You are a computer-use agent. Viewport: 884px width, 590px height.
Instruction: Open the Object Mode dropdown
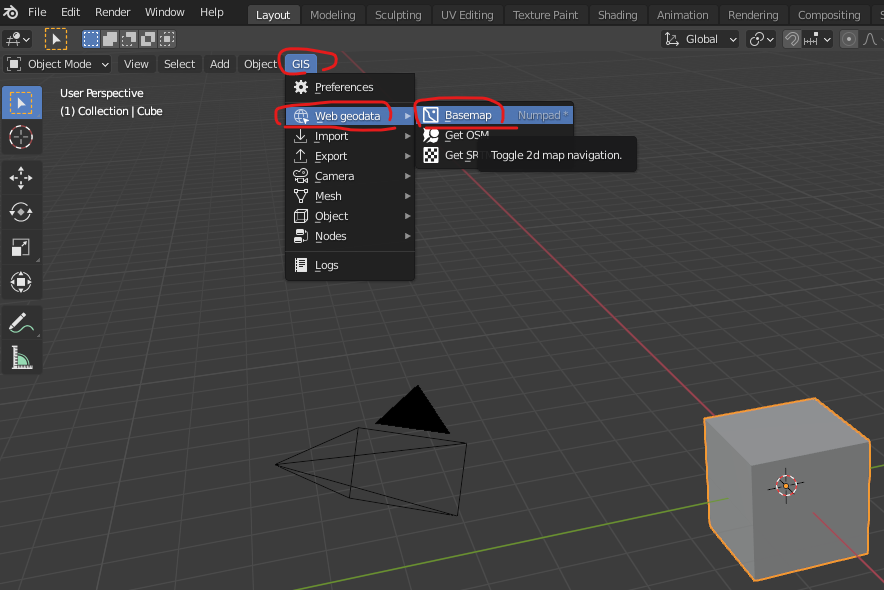click(58, 64)
